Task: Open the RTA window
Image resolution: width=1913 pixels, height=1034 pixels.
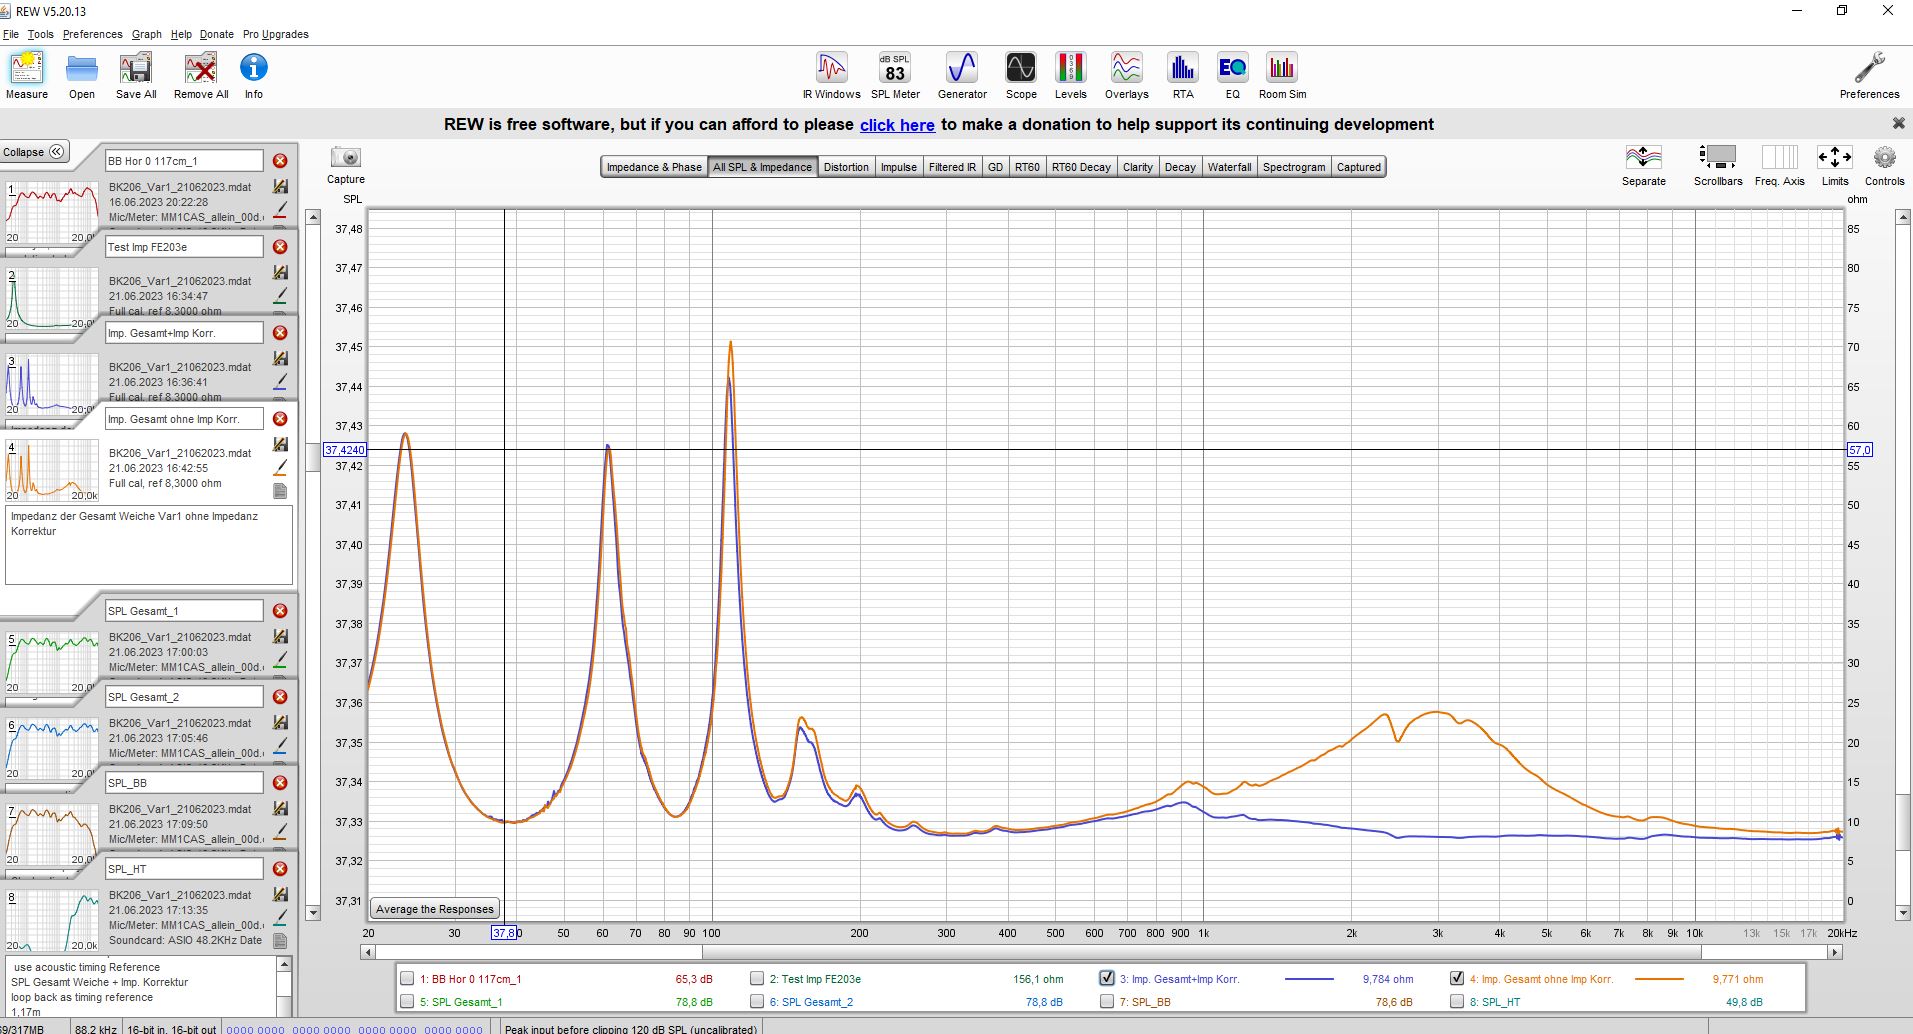Action: pos(1183,76)
